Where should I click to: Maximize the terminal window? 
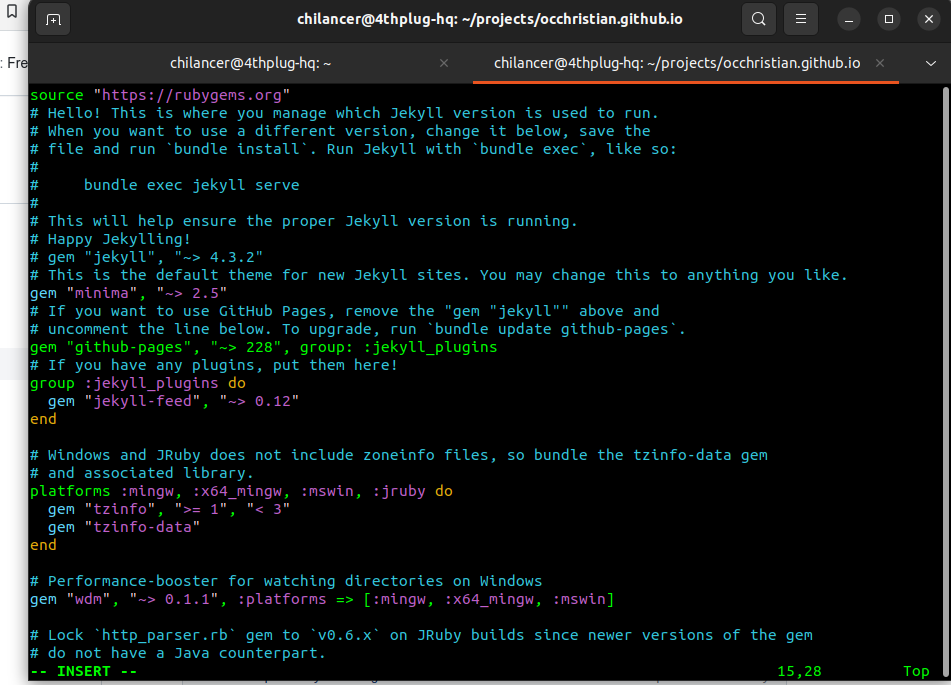889,19
